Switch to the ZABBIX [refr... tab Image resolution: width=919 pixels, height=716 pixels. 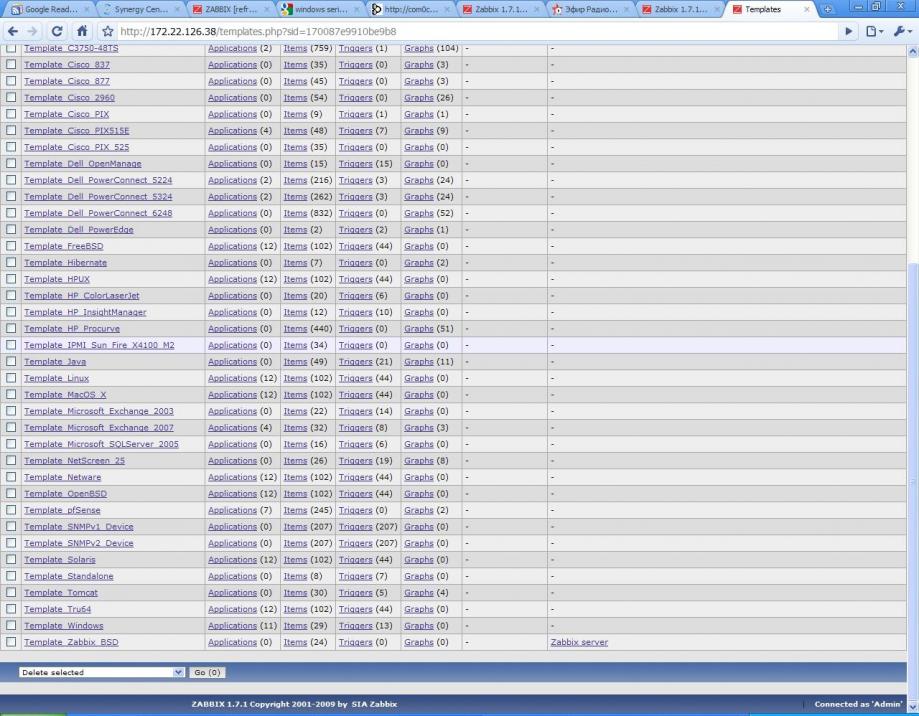[x=231, y=9]
